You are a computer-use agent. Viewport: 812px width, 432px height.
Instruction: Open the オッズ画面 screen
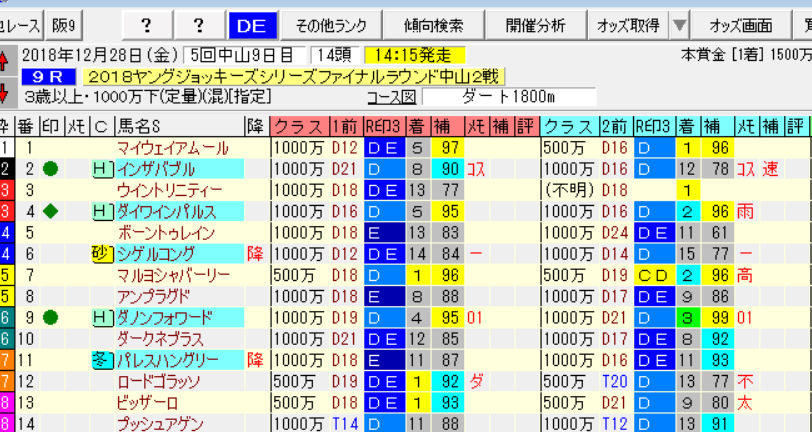[741, 25]
